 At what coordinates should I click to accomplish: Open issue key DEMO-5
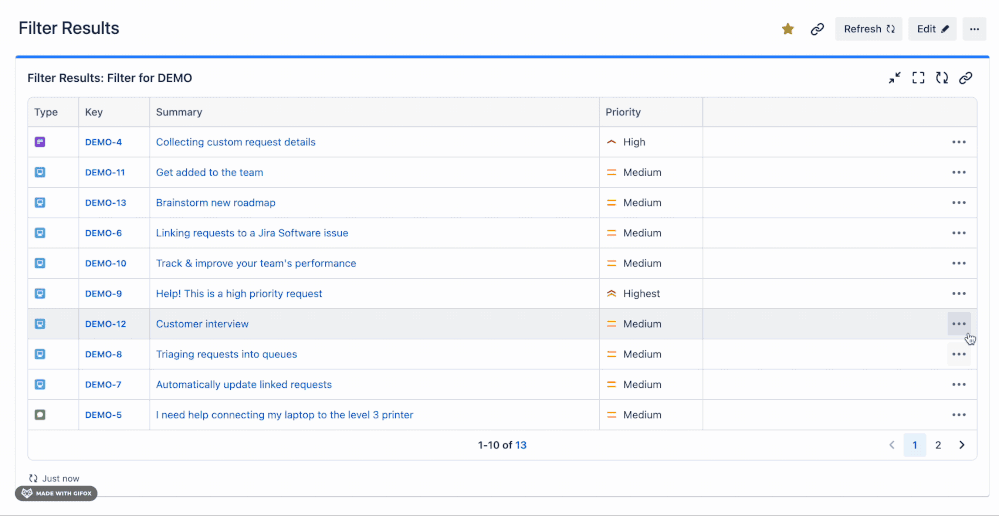[103, 415]
